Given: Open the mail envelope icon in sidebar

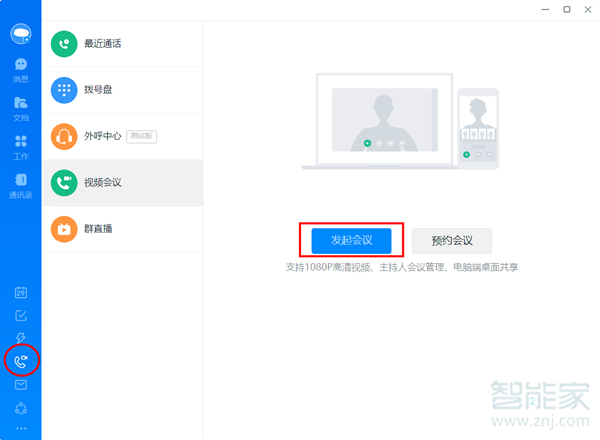Looking at the screenshot, I should click(x=20, y=385).
